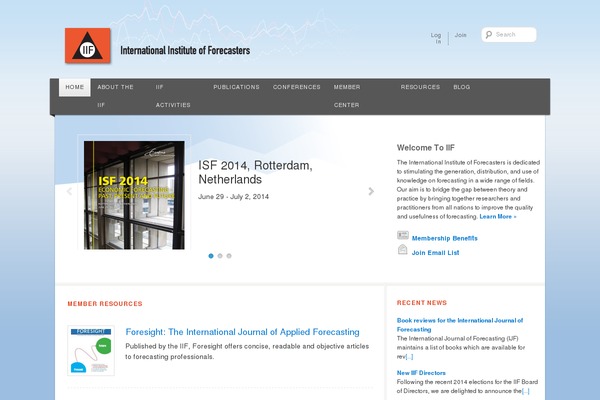This screenshot has width=600, height=400.
Task: Click the Join Email List envelope icon
Action: (403, 250)
